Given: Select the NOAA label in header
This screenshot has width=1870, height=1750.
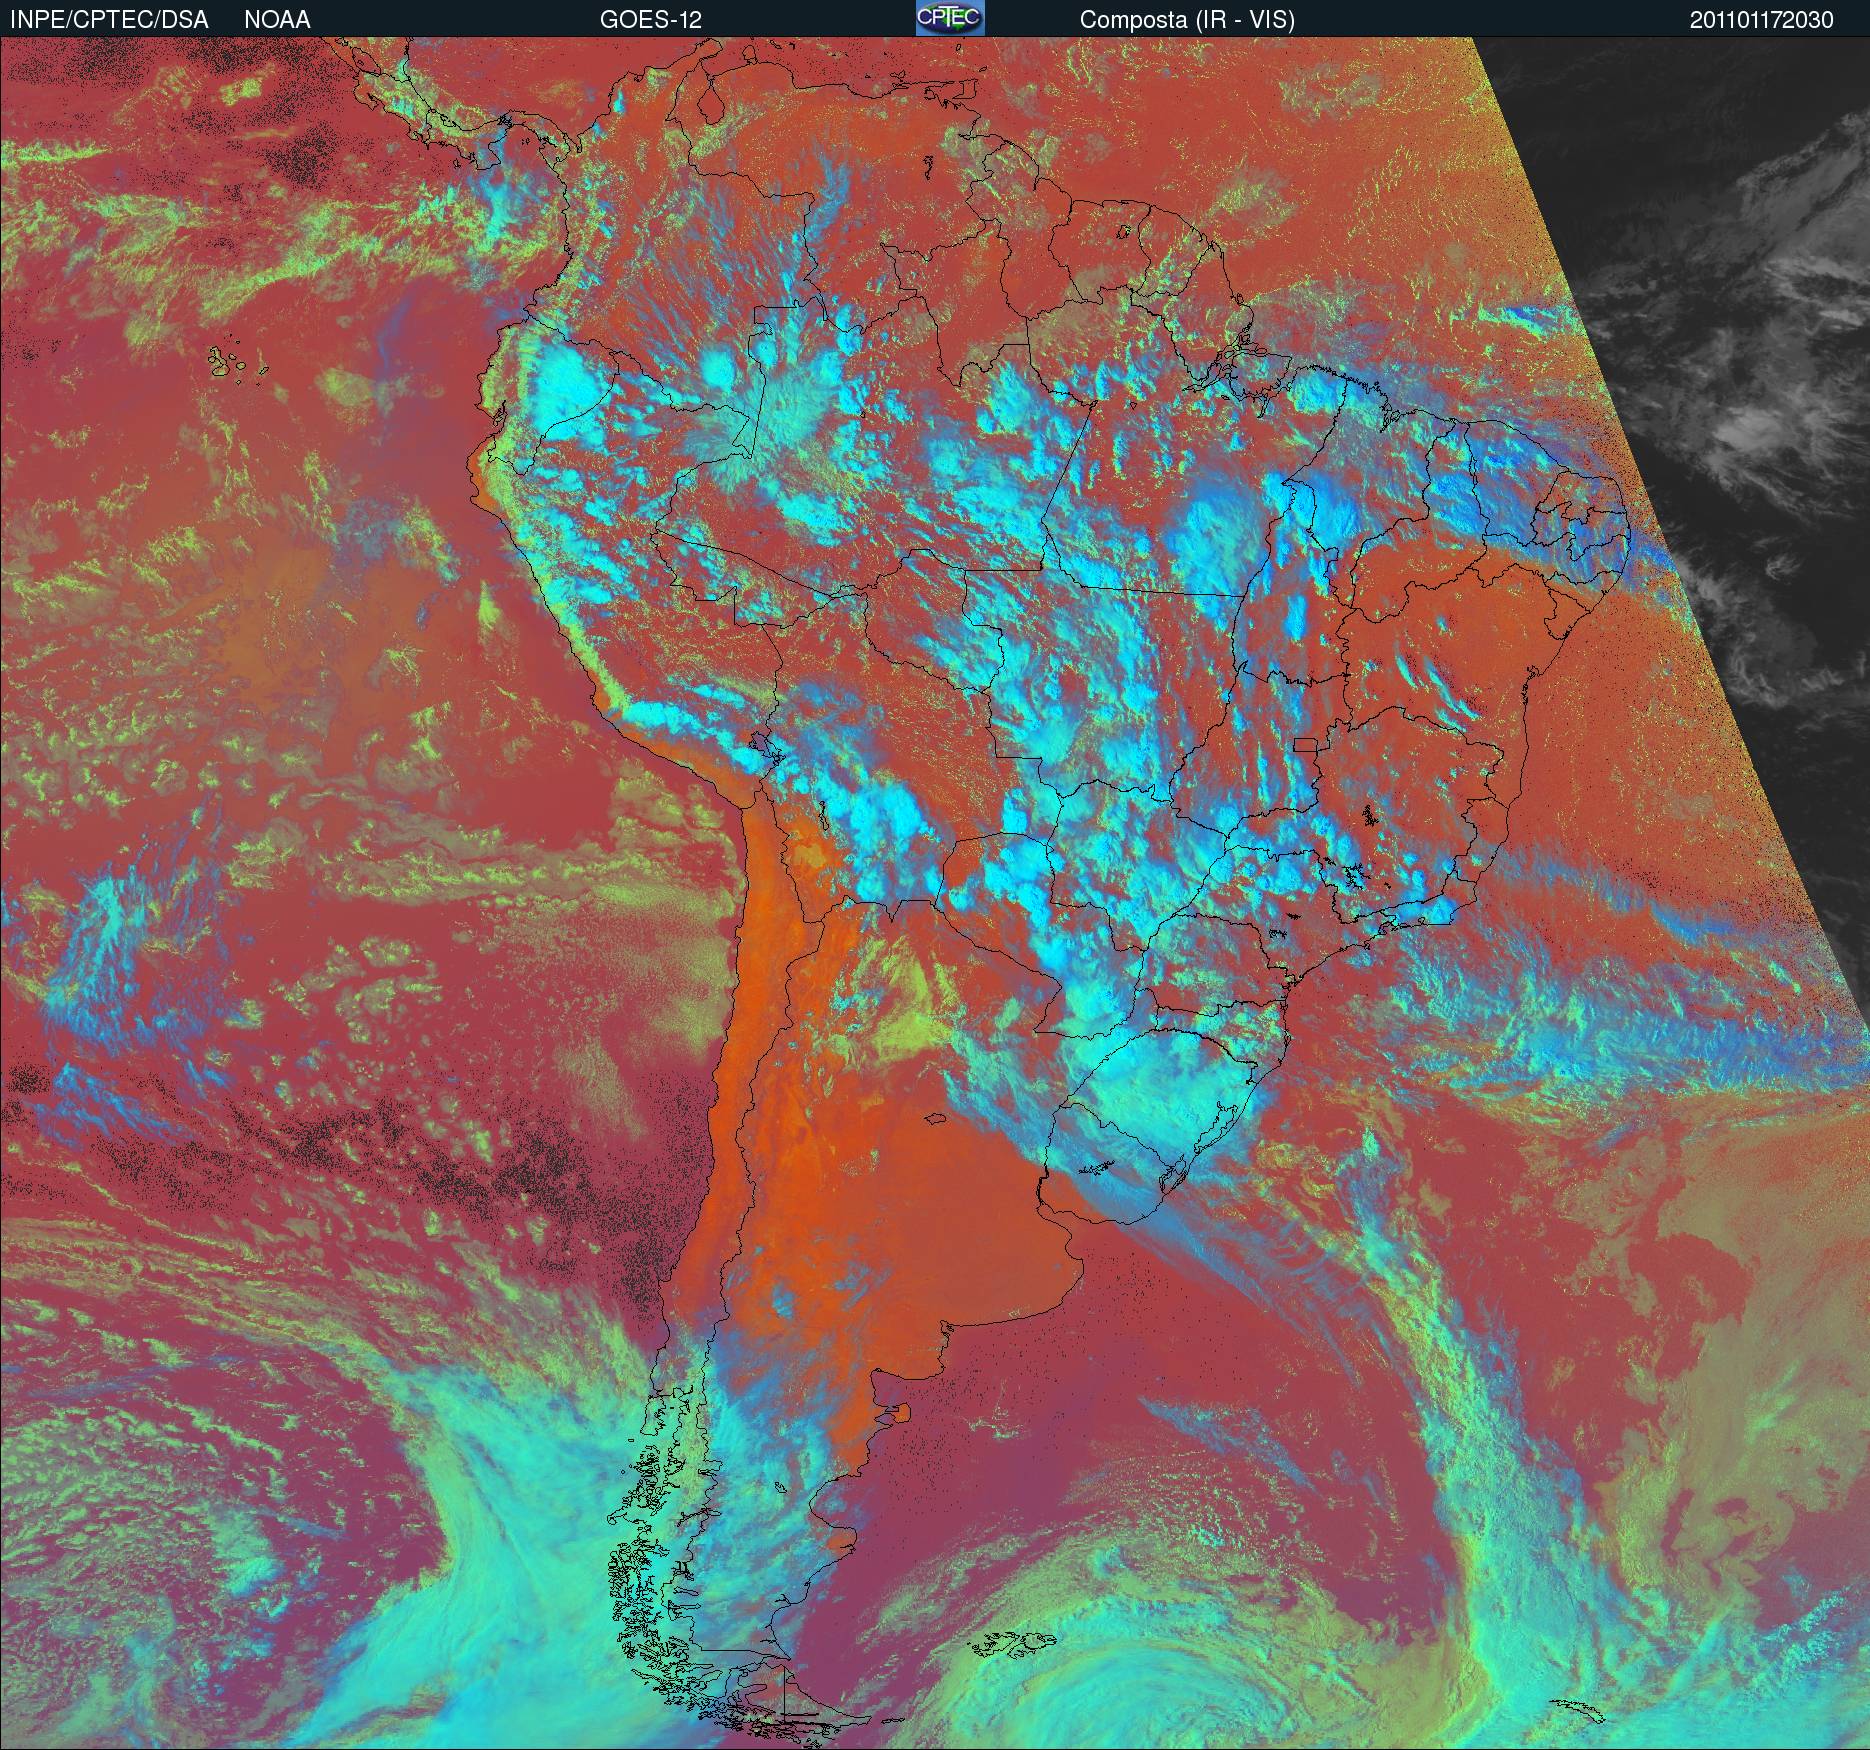Looking at the screenshot, I should pos(277,20).
